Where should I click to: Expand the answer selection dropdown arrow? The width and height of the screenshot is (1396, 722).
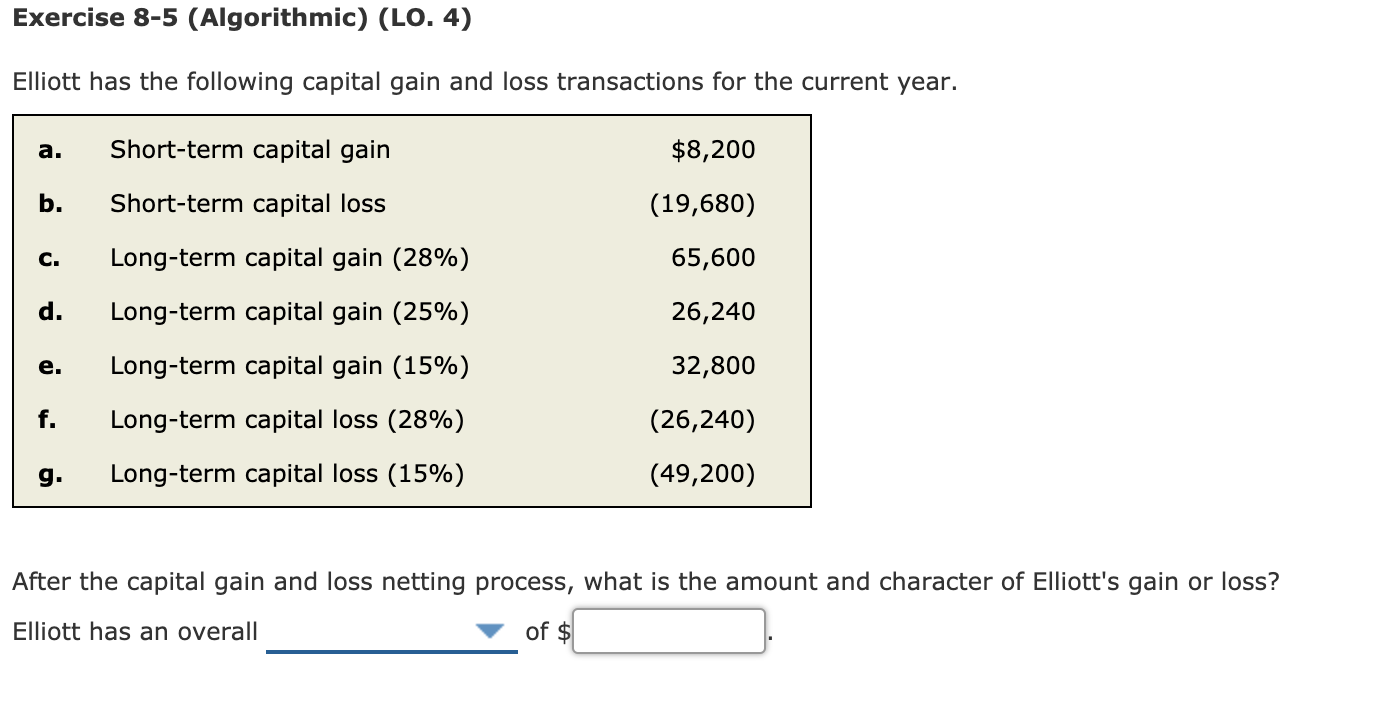(489, 629)
